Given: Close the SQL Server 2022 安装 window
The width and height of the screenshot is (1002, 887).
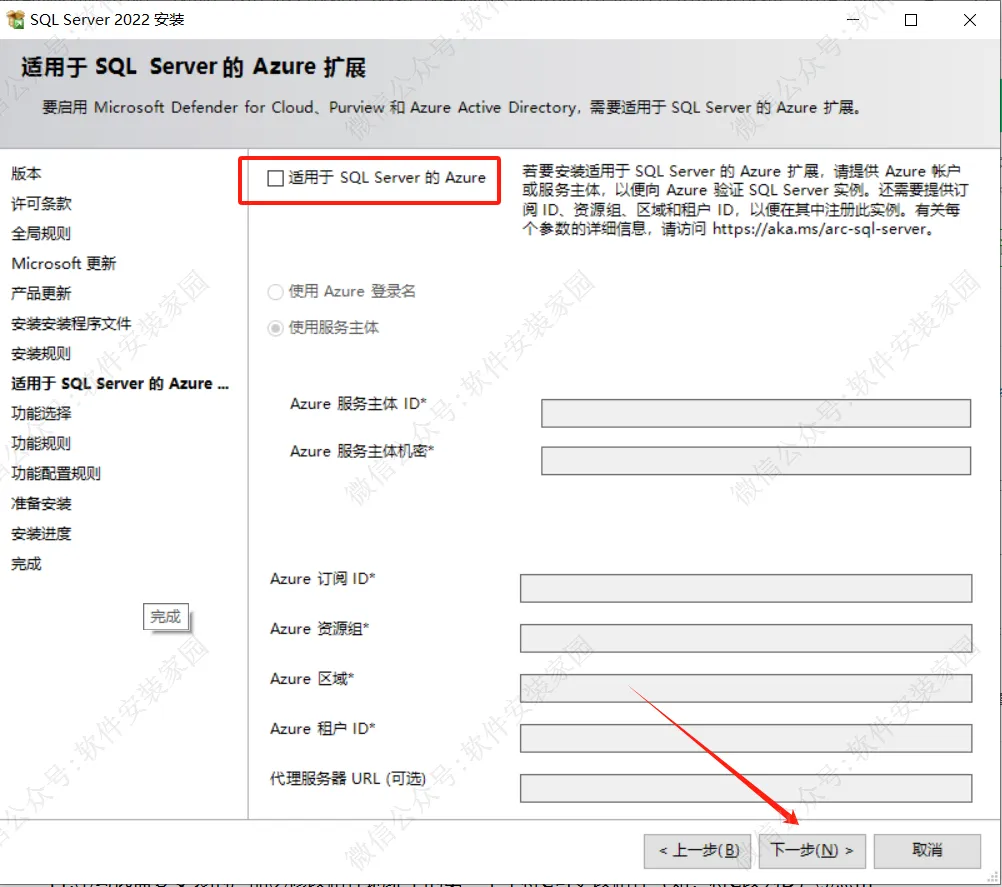Looking at the screenshot, I should pyautogui.click(x=969, y=20).
